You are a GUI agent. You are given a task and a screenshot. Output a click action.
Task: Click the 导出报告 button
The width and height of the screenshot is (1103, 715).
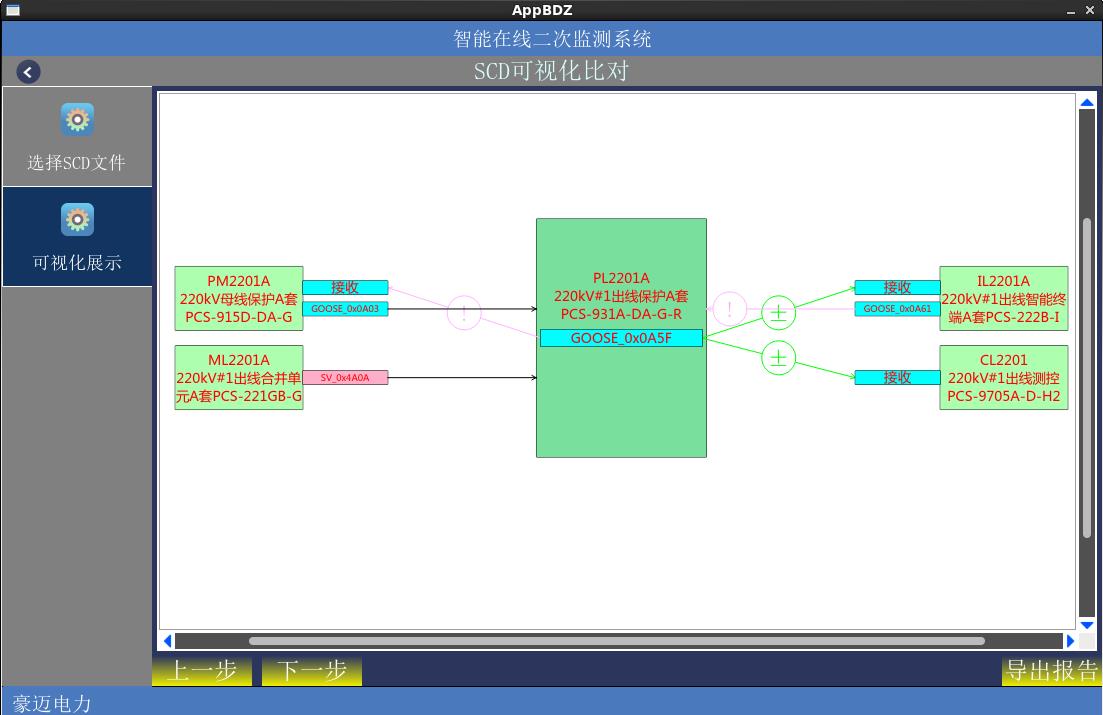pyautogui.click(x=1051, y=671)
